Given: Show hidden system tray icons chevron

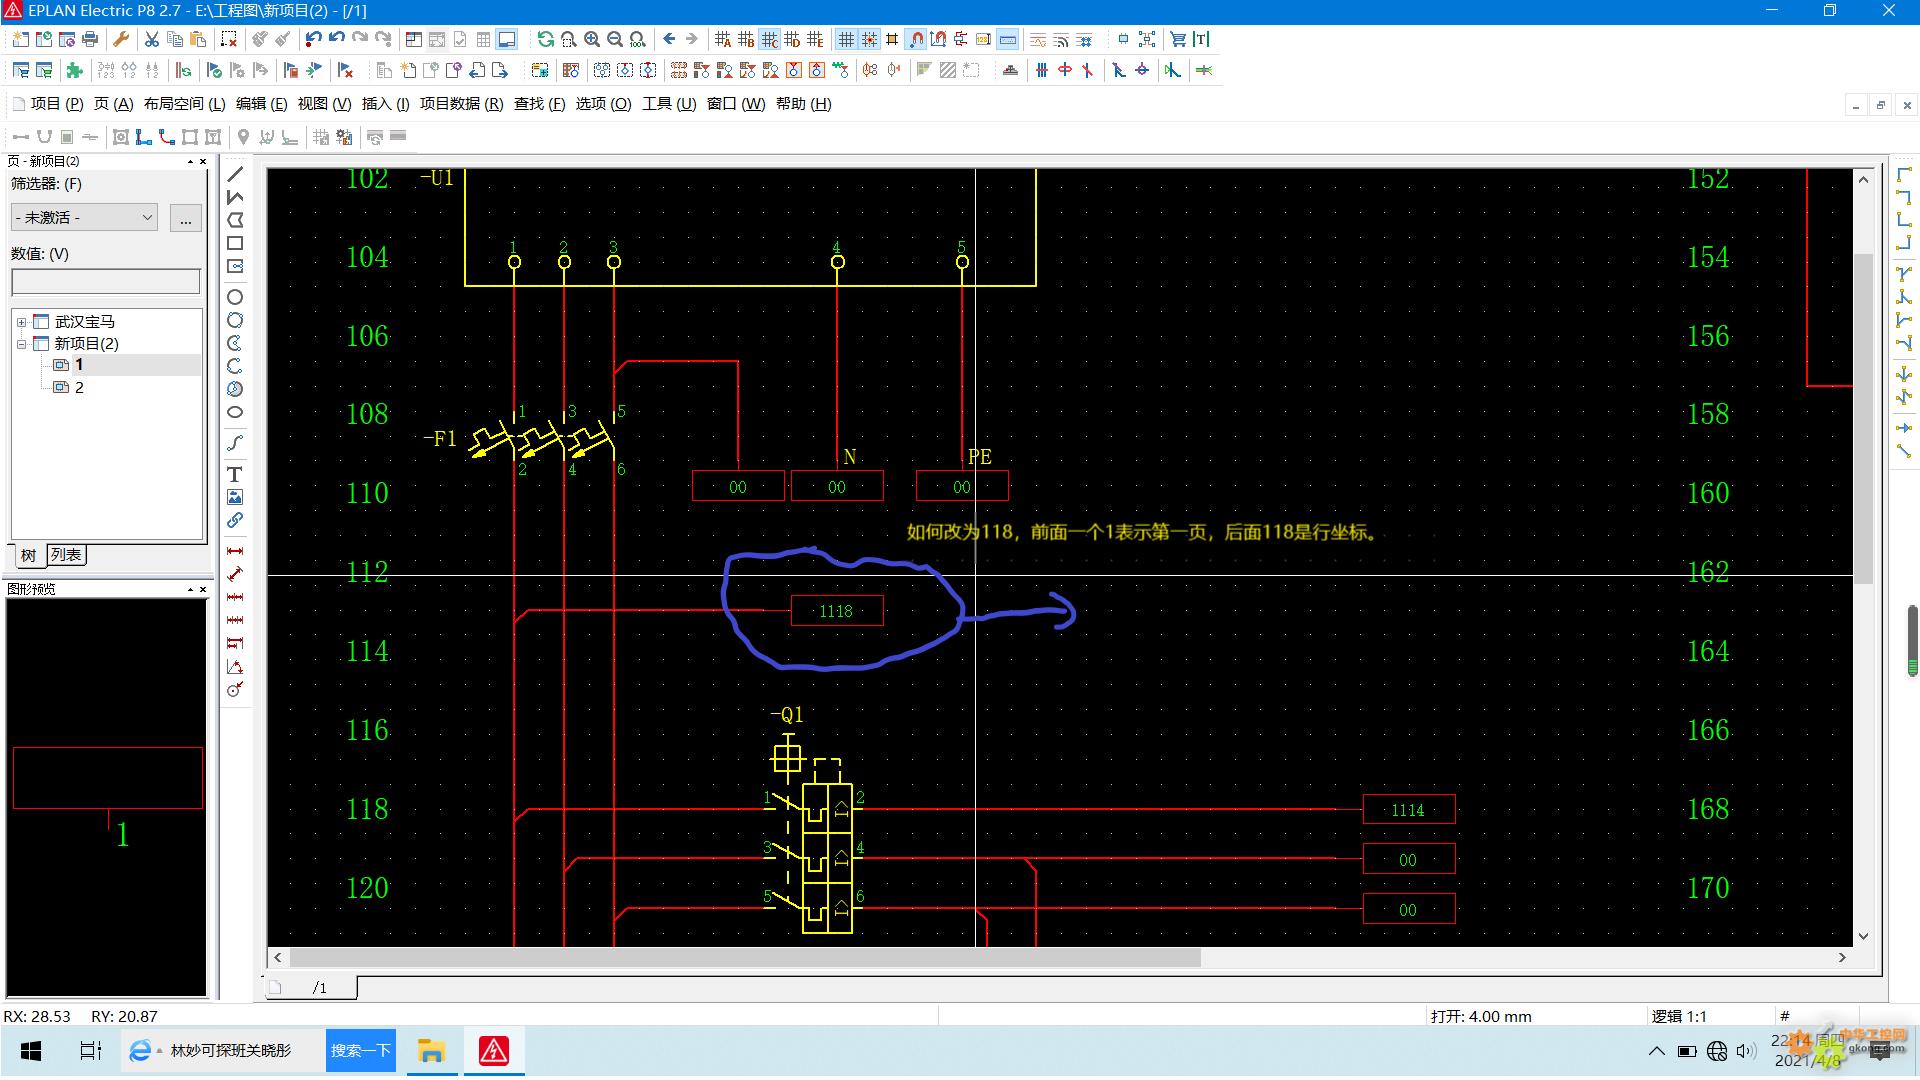Looking at the screenshot, I should (1656, 1051).
